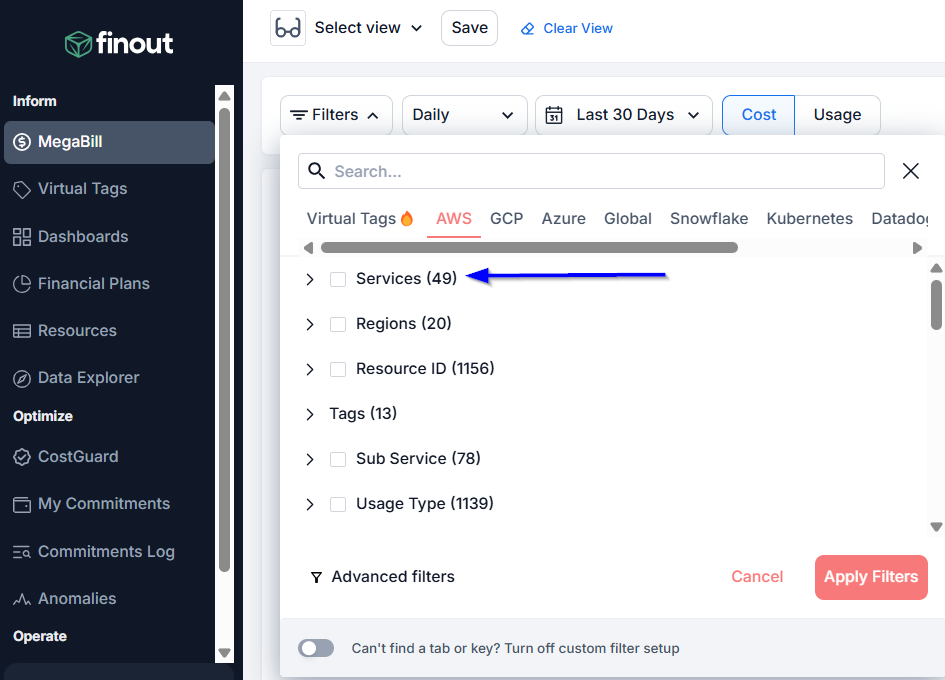The height and width of the screenshot is (680, 945).
Task: Switch to the Kubernetes filter tab
Action: tap(809, 218)
